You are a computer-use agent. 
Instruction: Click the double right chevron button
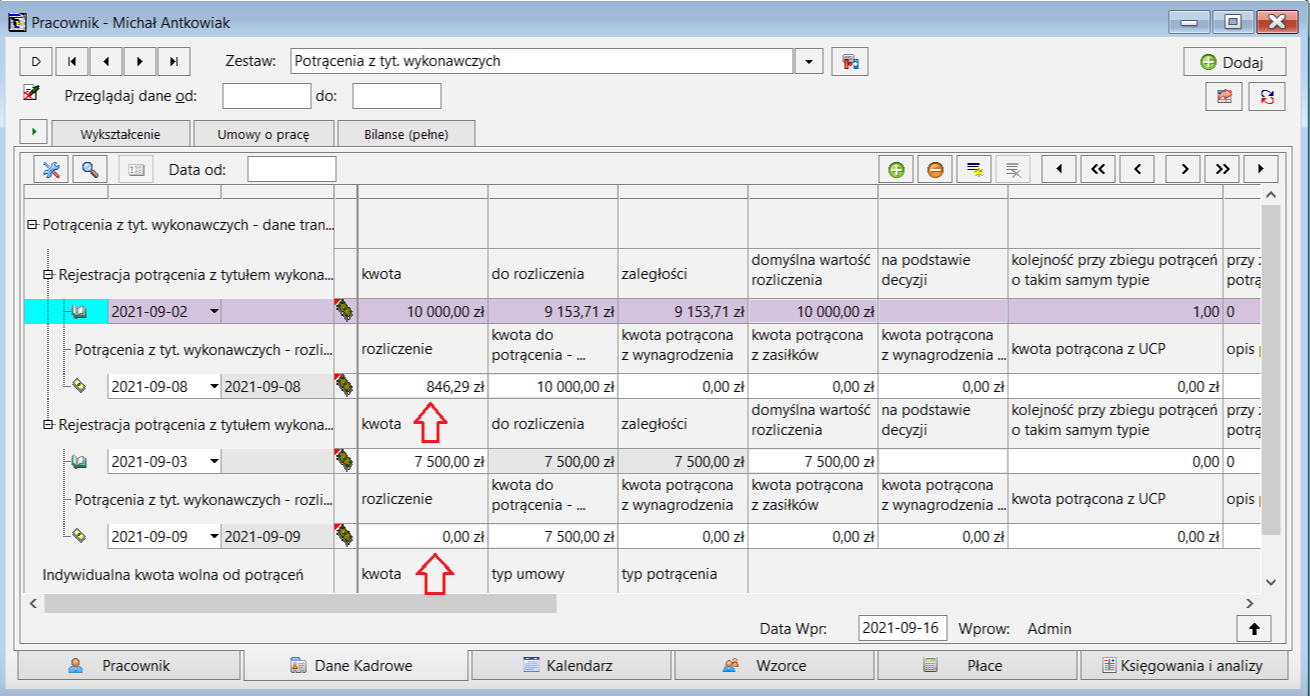point(1222,169)
